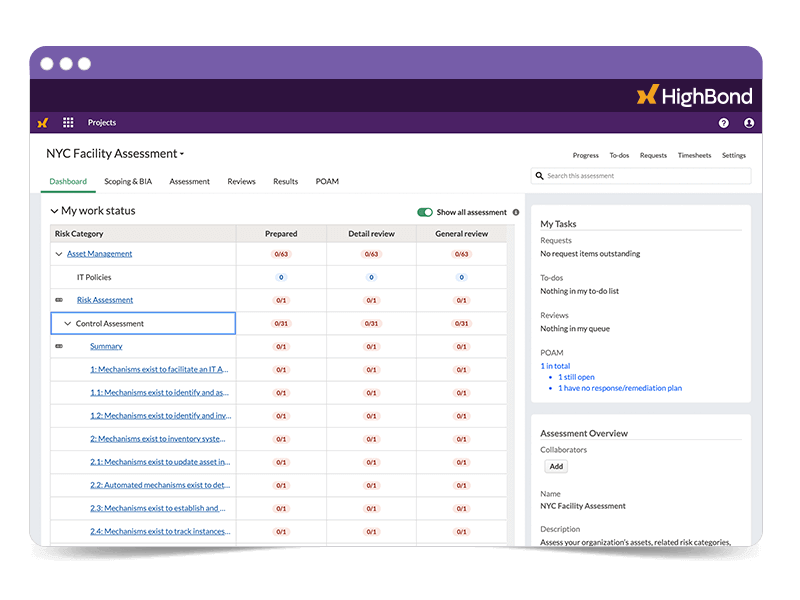Screen dimensions: 800x600
Task: Click the General review column header
Action: (462, 234)
